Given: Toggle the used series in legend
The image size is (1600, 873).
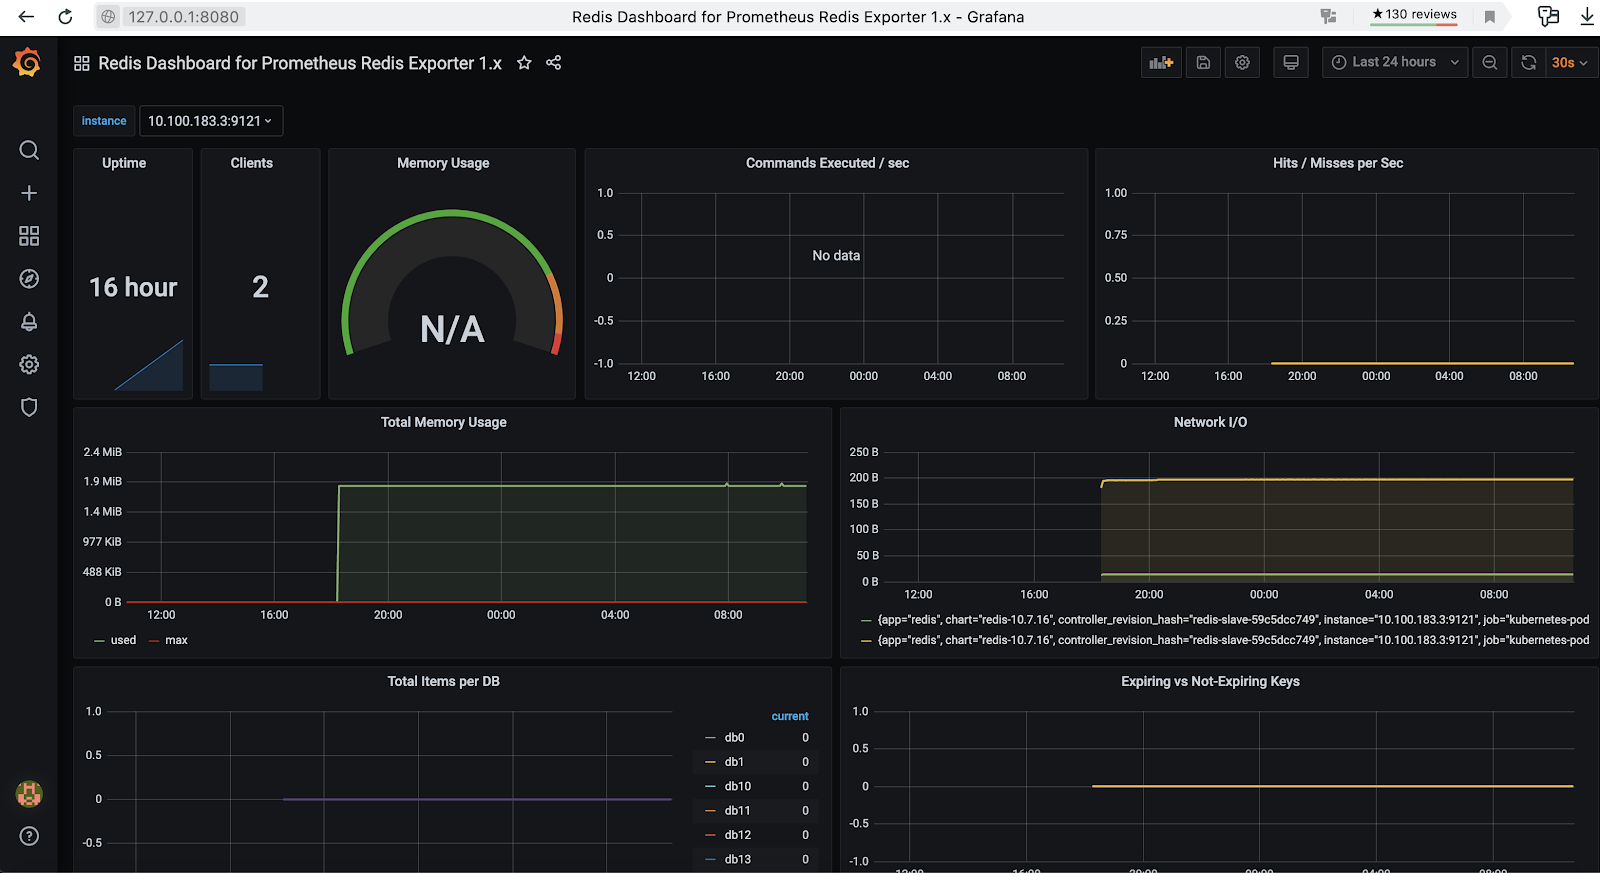Looking at the screenshot, I should [123, 640].
